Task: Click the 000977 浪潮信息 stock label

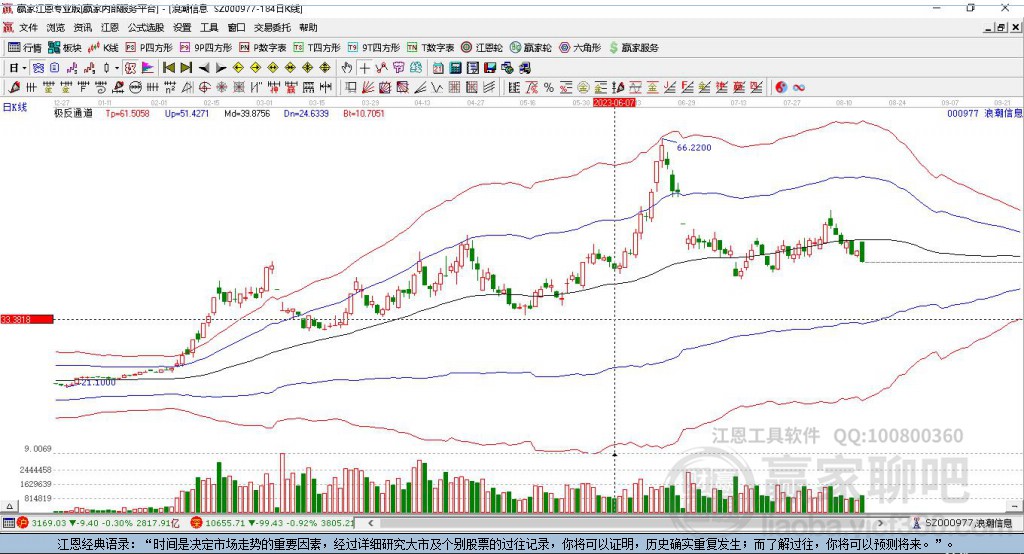Action: [985, 113]
